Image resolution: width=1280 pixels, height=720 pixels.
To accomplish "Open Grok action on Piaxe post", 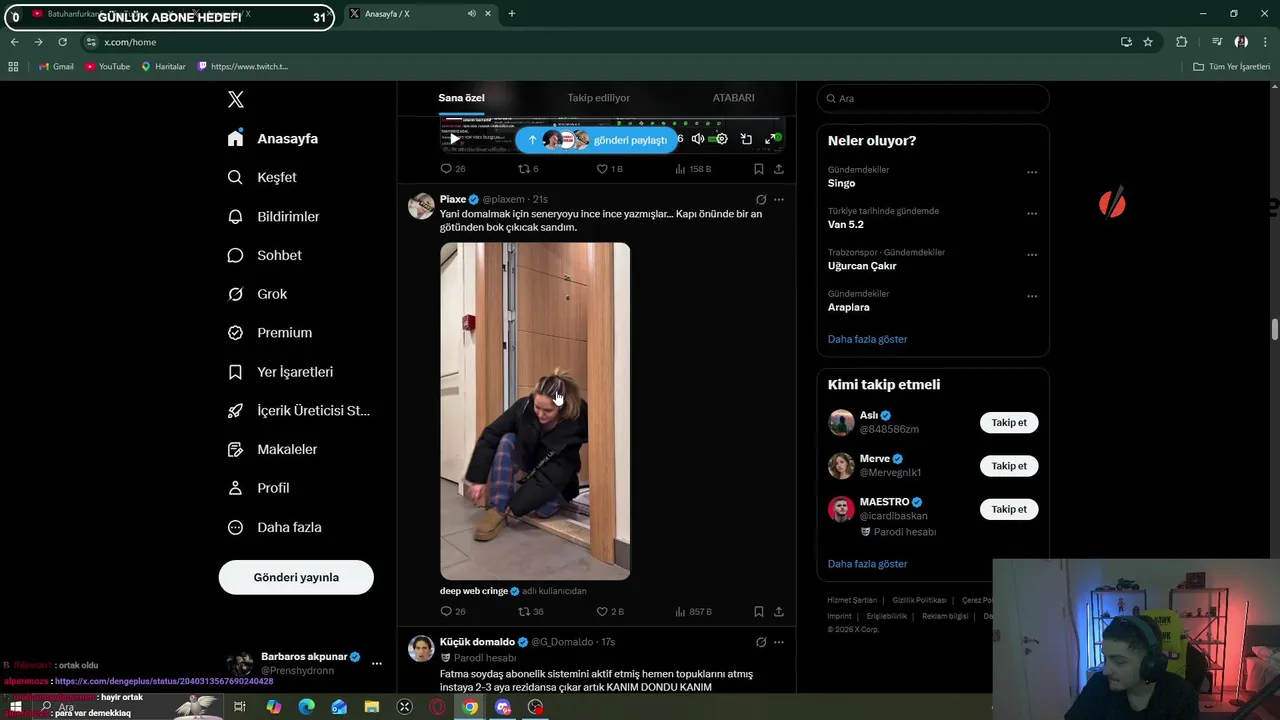I will tap(761, 199).
